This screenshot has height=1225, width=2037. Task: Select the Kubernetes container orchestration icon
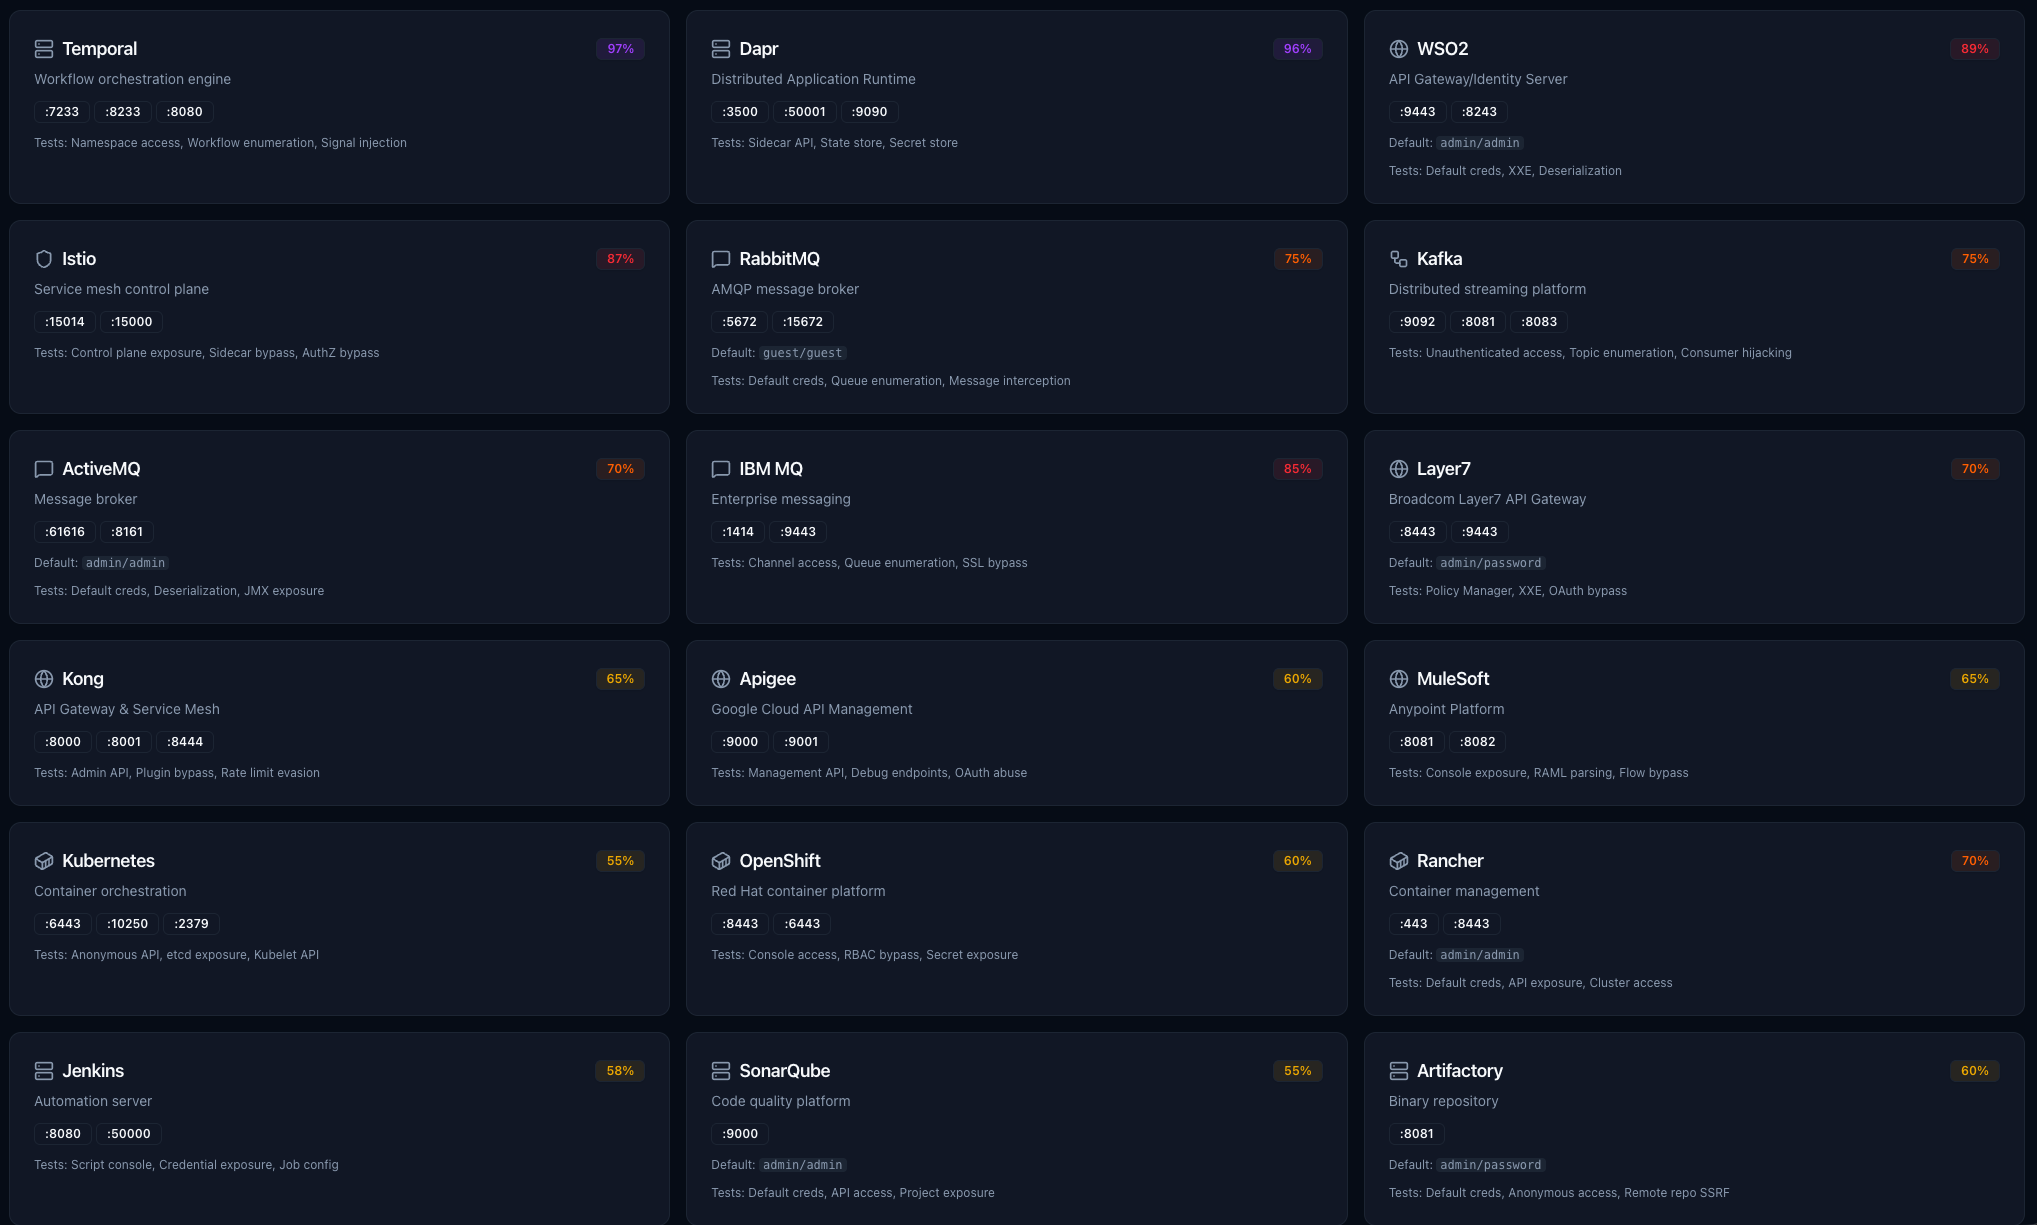tap(44, 860)
